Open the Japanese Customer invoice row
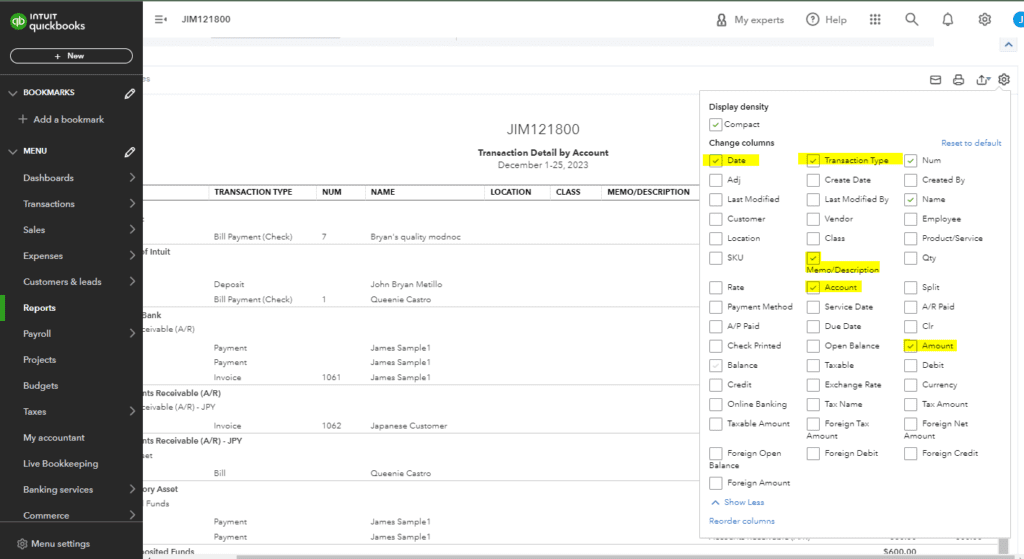The height and width of the screenshot is (559, 1024). pyautogui.click(x=409, y=426)
